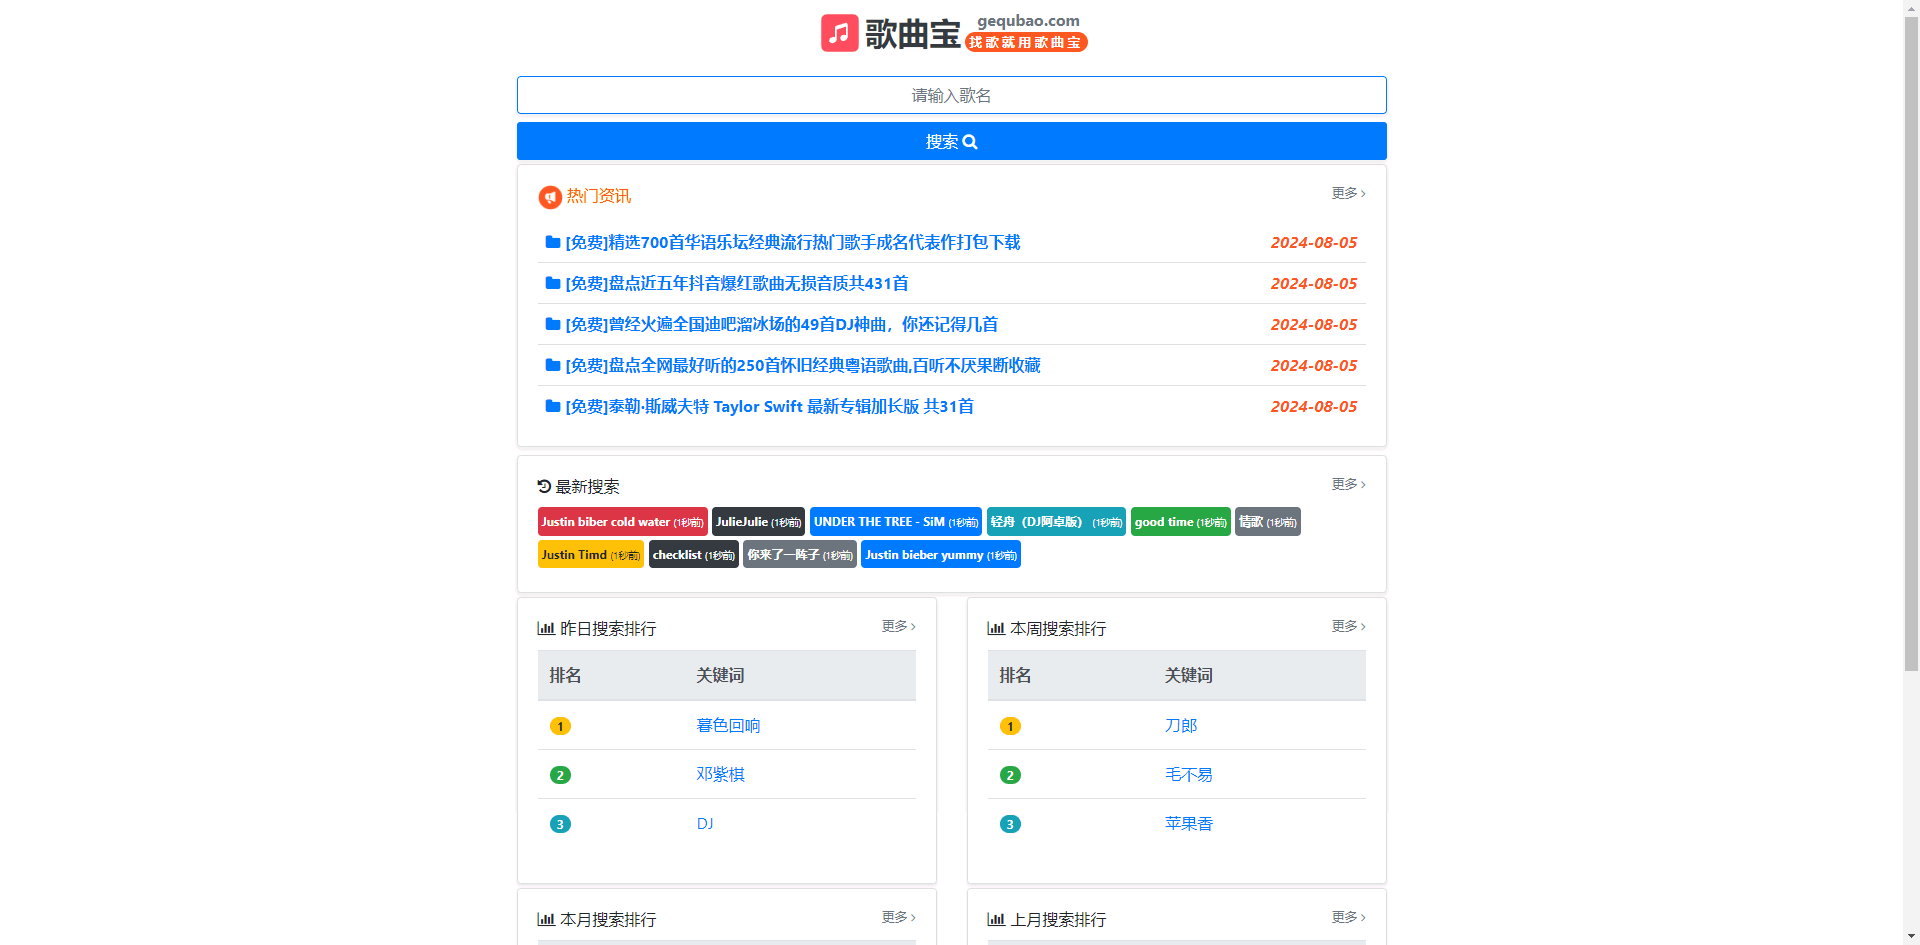Click rank 1 badge beside 暮色回响
The width and height of the screenshot is (1920, 945).
(x=560, y=726)
